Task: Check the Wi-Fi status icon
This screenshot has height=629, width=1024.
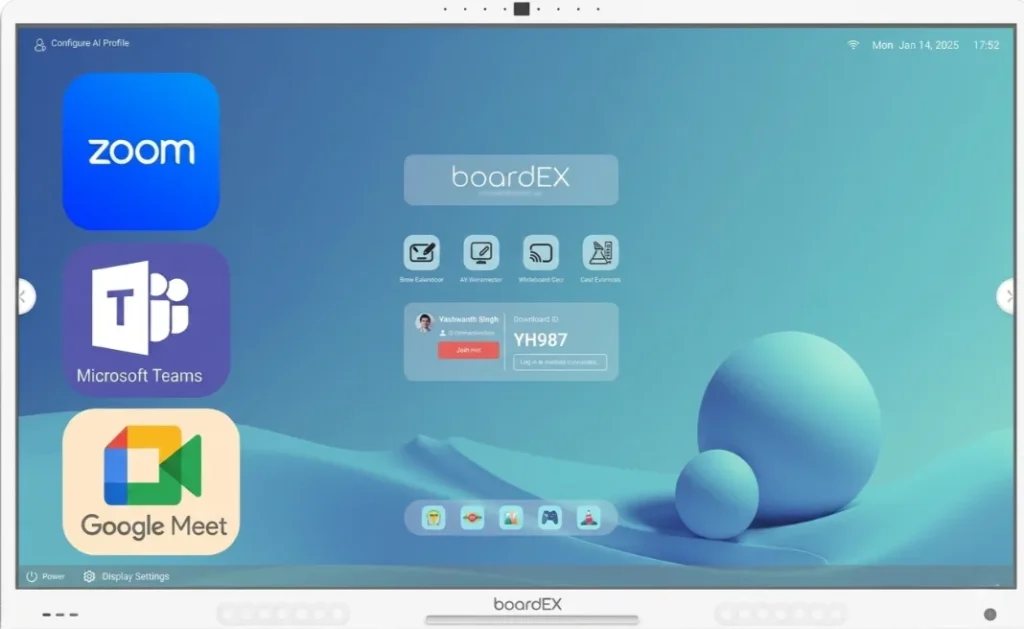Action: tap(853, 44)
